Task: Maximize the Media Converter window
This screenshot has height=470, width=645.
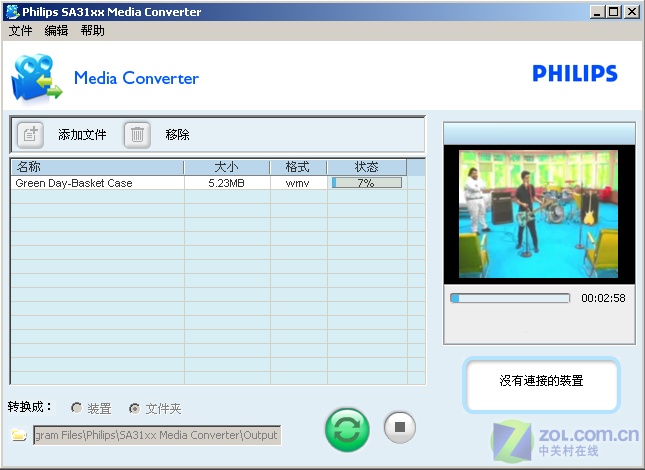Action: point(614,12)
